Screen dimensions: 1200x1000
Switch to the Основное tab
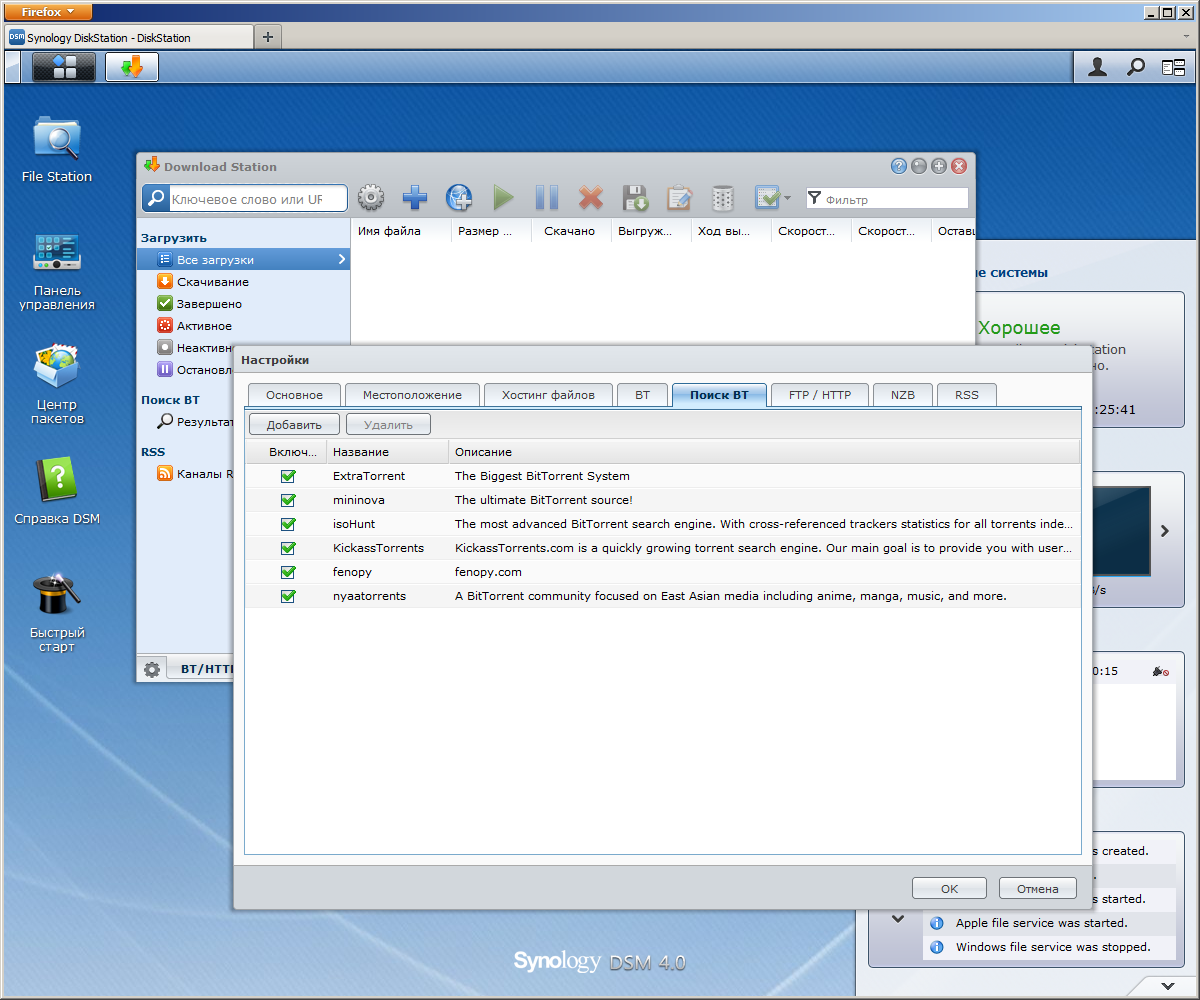click(x=294, y=395)
